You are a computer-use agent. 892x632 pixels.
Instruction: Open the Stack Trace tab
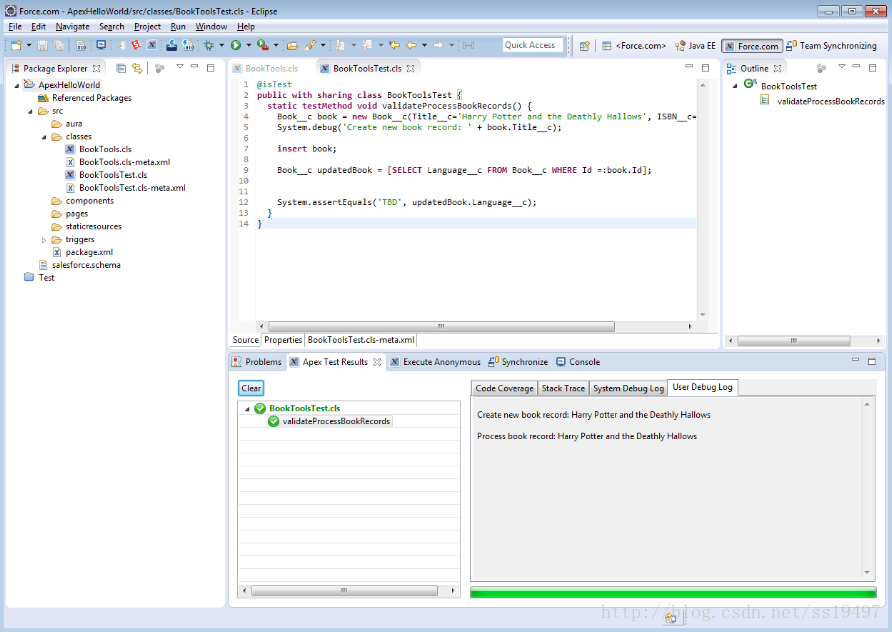click(x=563, y=388)
